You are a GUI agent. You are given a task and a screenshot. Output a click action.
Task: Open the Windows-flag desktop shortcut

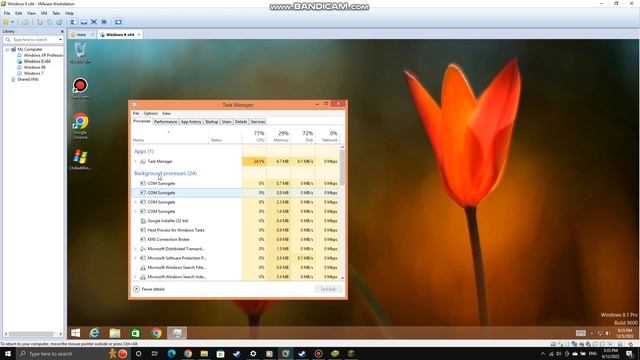[80, 160]
